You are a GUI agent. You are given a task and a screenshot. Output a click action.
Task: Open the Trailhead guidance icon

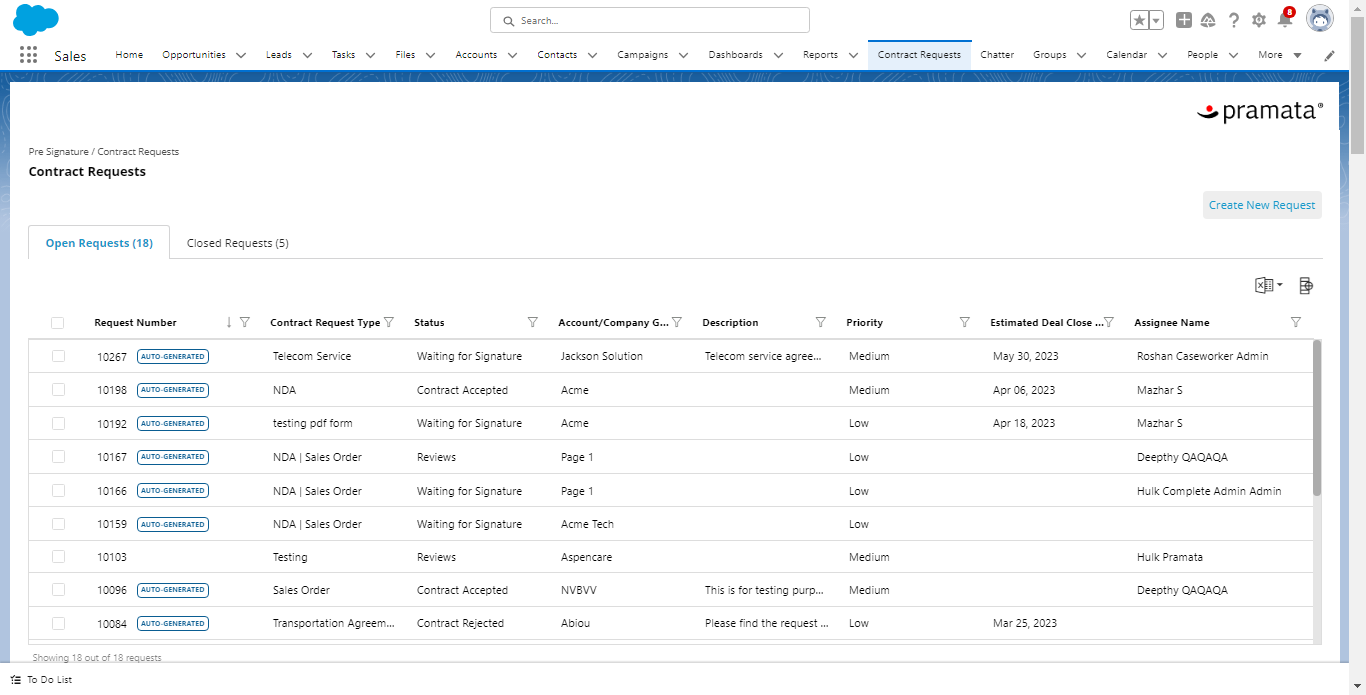[x=1208, y=20]
